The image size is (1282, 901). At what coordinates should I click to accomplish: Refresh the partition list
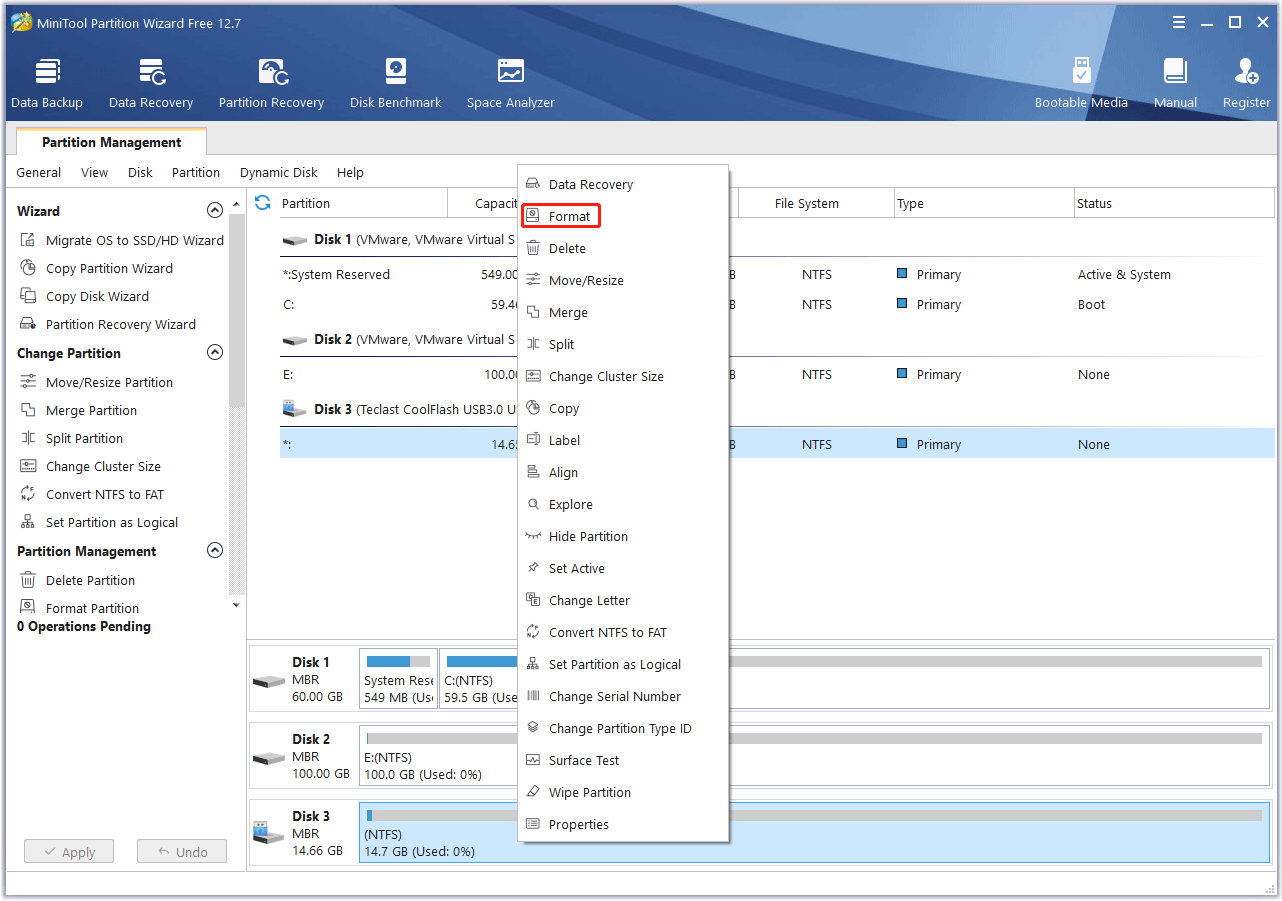pos(261,202)
